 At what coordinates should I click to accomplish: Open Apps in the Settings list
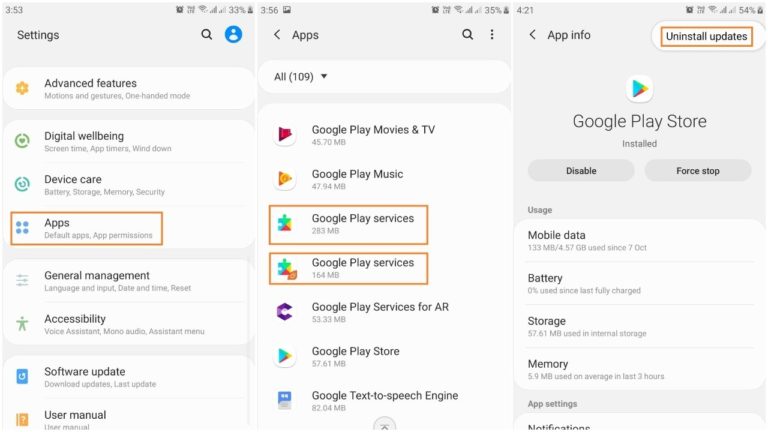coord(86,228)
